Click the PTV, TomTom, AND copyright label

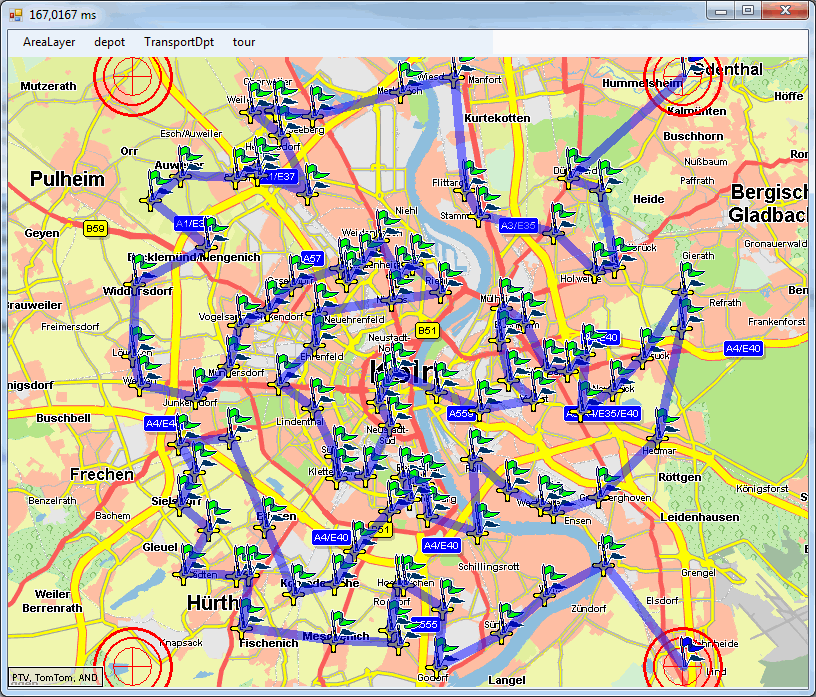point(55,677)
